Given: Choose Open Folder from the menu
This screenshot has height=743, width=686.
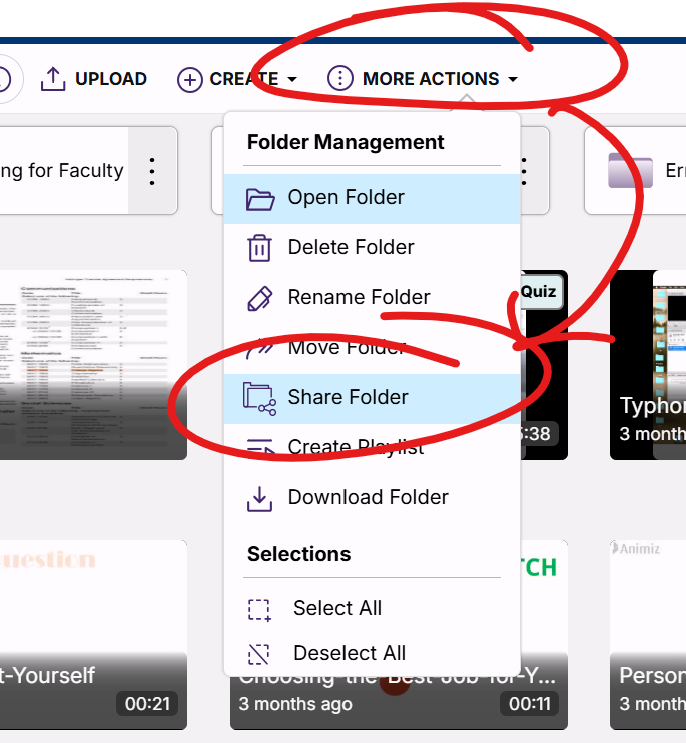Looking at the screenshot, I should pyautogui.click(x=372, y=199).
